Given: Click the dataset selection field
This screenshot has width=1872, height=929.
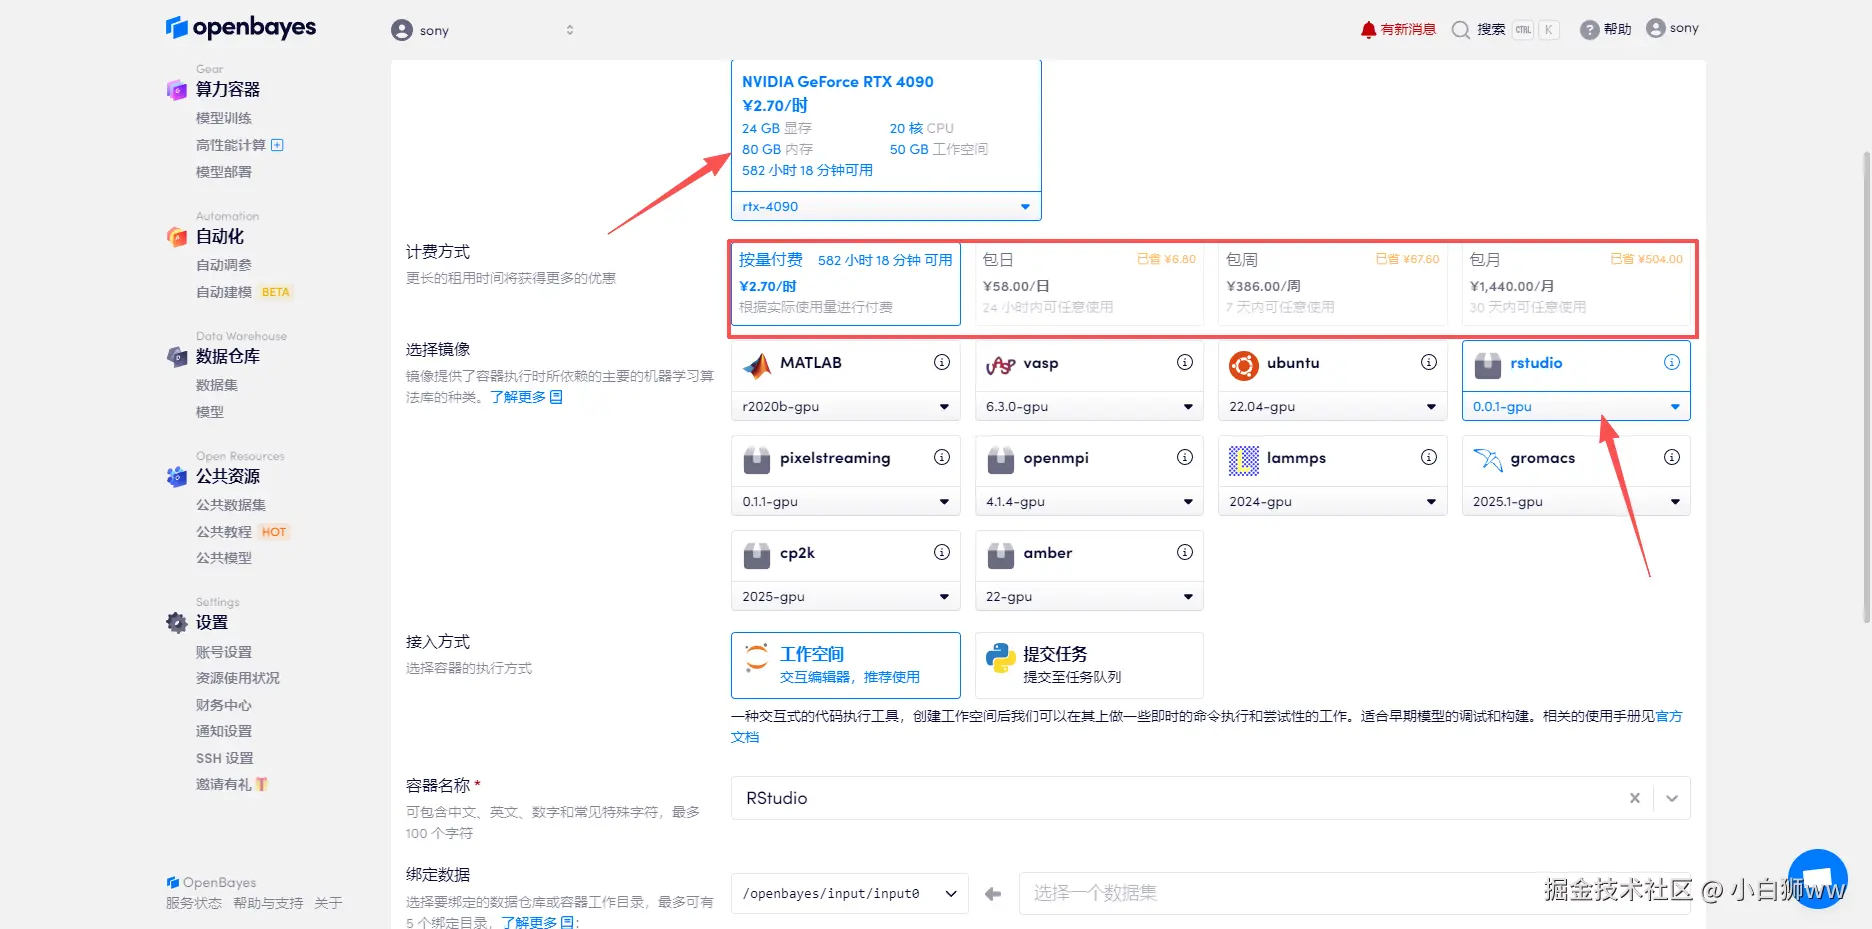Looking at the screenshot, I should (x=1355, y=894).
